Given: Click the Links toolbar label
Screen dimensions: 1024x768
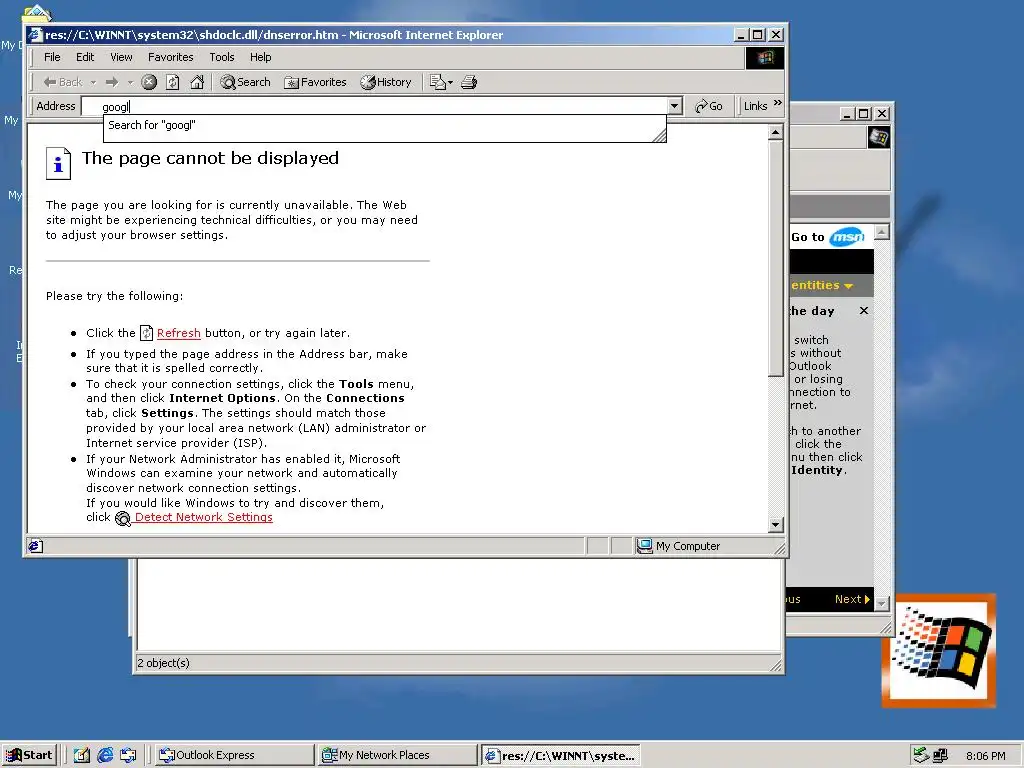Looking at the screenshot, I should [756, 106].
